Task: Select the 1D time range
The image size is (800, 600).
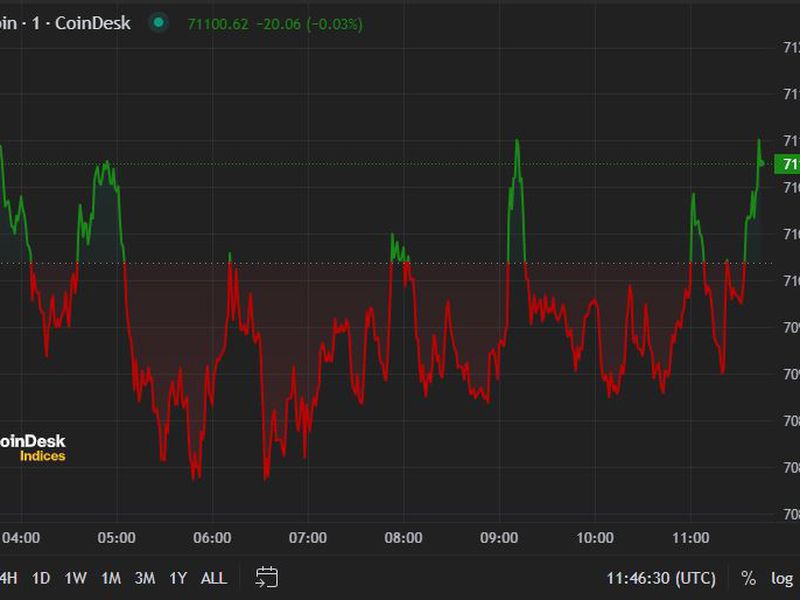Action: click(x=41, y=578)
